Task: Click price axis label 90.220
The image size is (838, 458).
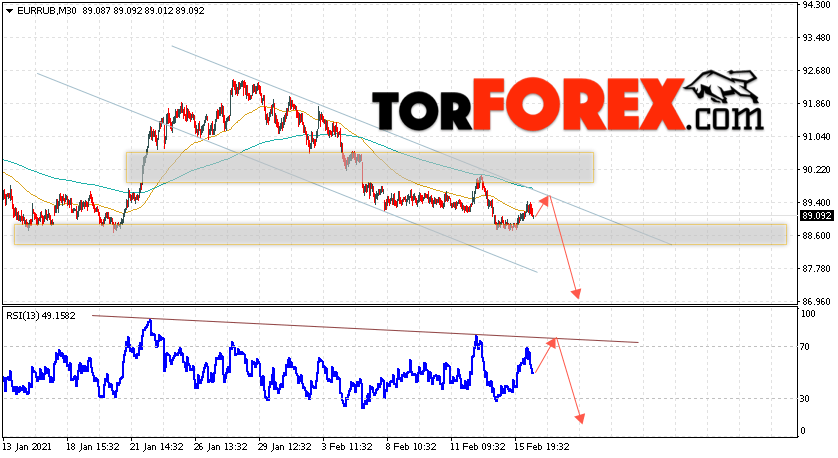Action: click(816, 170)
